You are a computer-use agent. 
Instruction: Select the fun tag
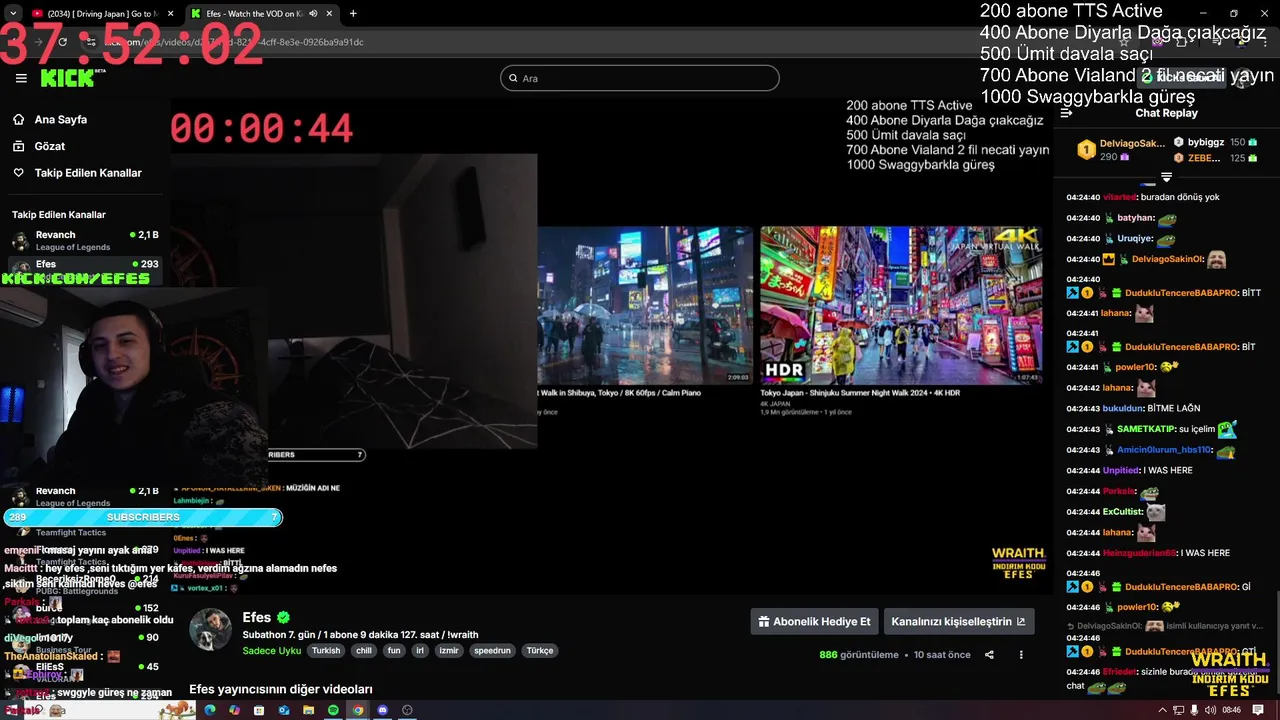(394, 650)
